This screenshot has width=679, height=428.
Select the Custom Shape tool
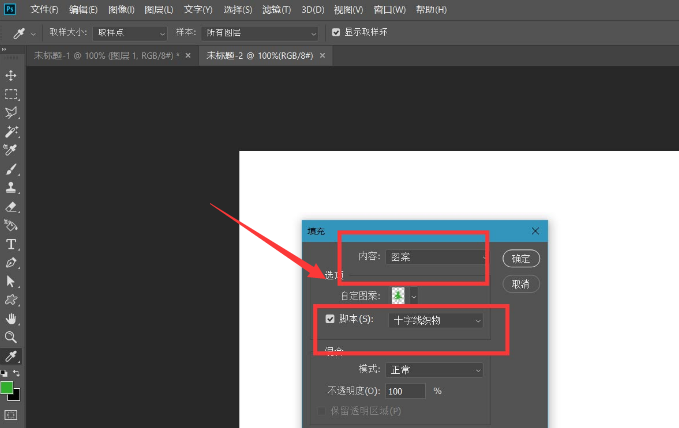11,300
